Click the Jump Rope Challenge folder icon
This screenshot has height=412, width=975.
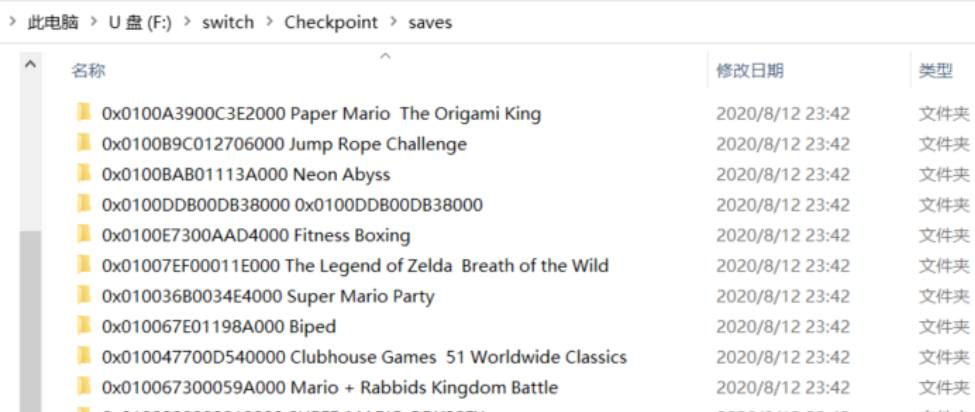(x=84, y=144)
